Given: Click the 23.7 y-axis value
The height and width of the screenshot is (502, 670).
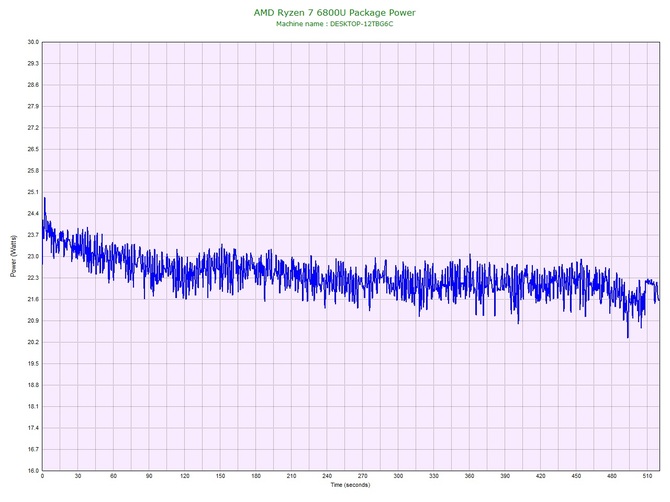Looking at the screenshot, I should coord(33,235).
